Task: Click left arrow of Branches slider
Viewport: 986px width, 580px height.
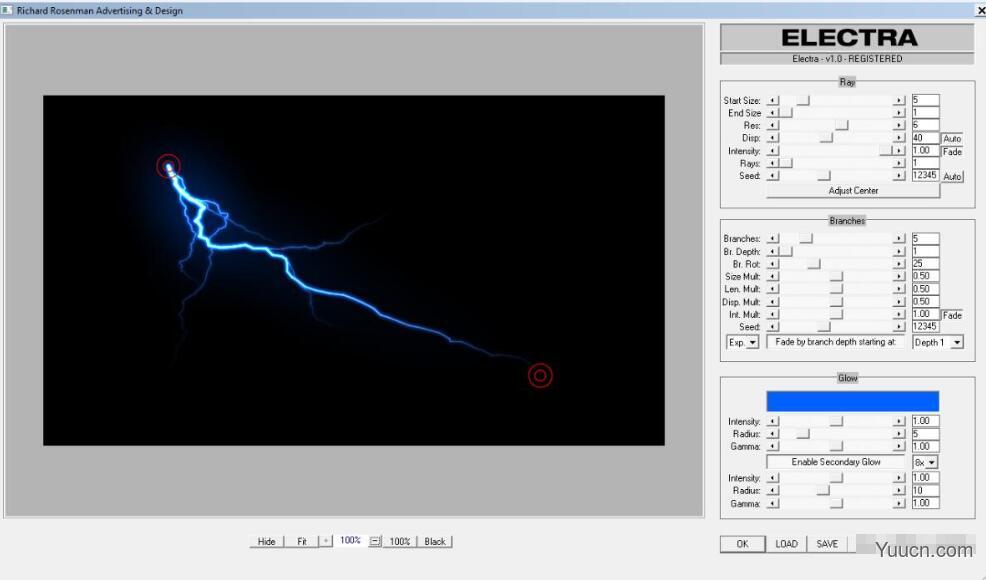Action: click(x=773, y=239)
